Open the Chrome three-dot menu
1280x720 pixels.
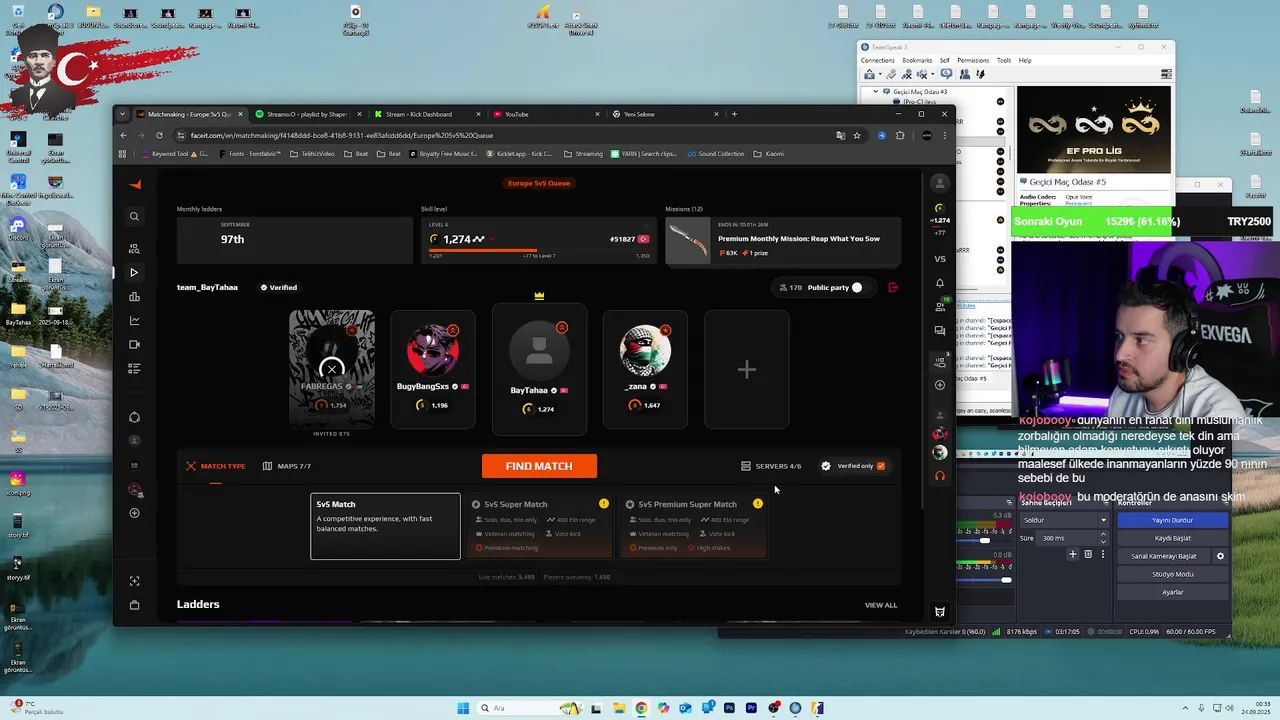946,135
